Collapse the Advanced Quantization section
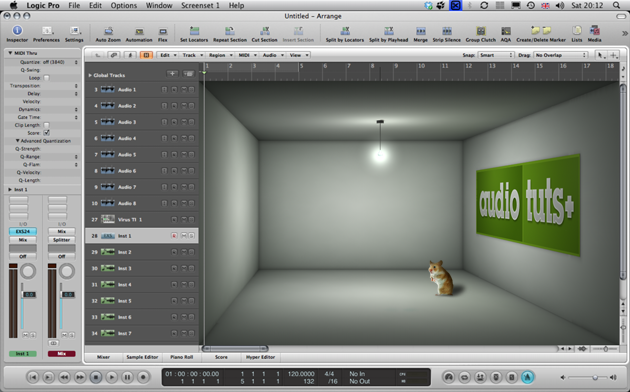 [x=18, y=141]
